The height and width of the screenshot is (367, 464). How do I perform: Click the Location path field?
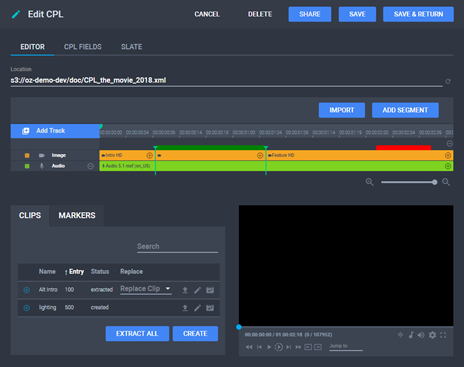point(226,80)
